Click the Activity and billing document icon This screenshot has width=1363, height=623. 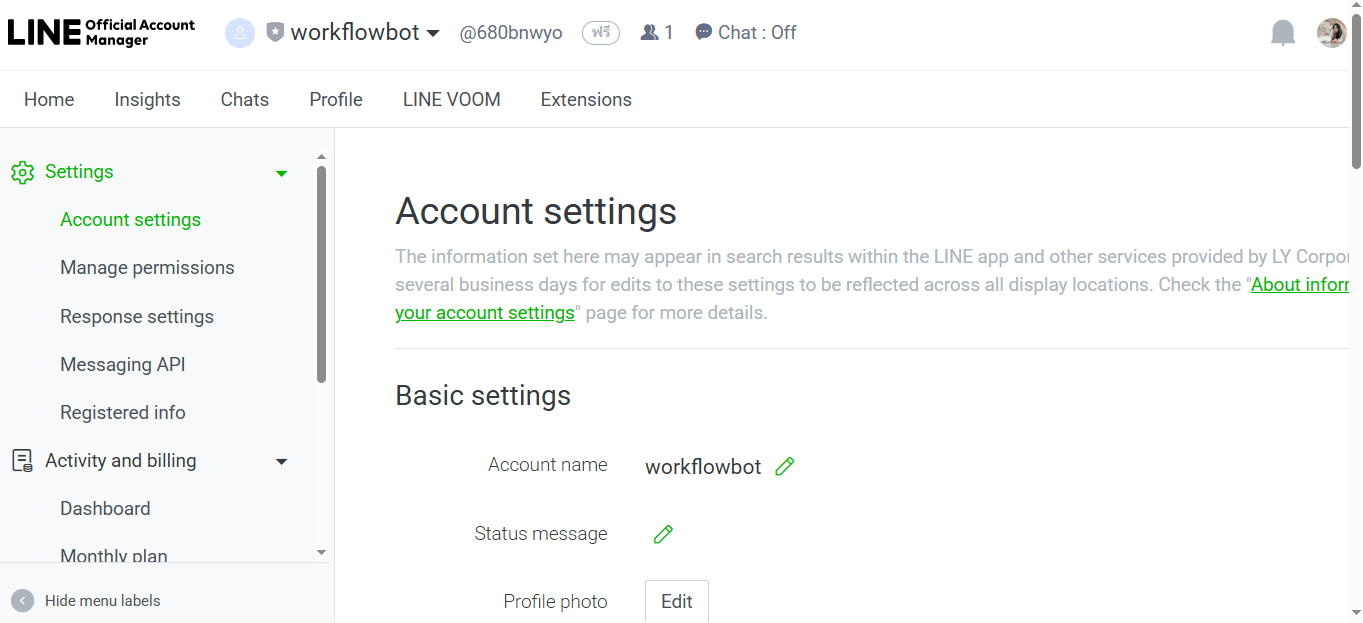[x=22, y=461]
